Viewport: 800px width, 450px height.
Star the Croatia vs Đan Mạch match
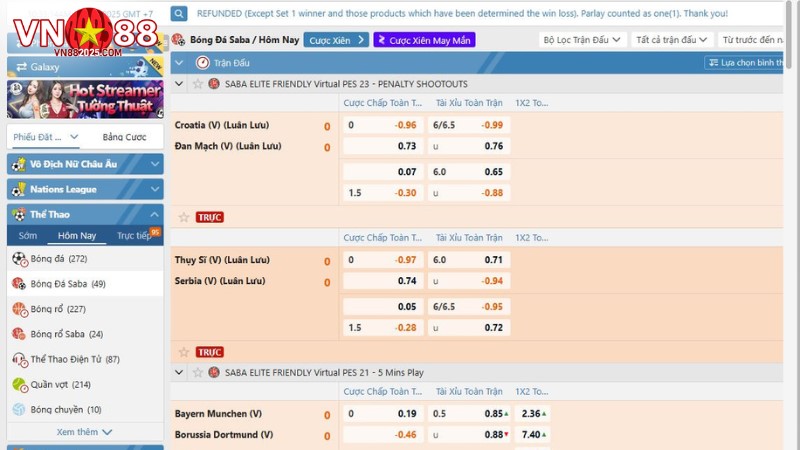tap(184, 217)
